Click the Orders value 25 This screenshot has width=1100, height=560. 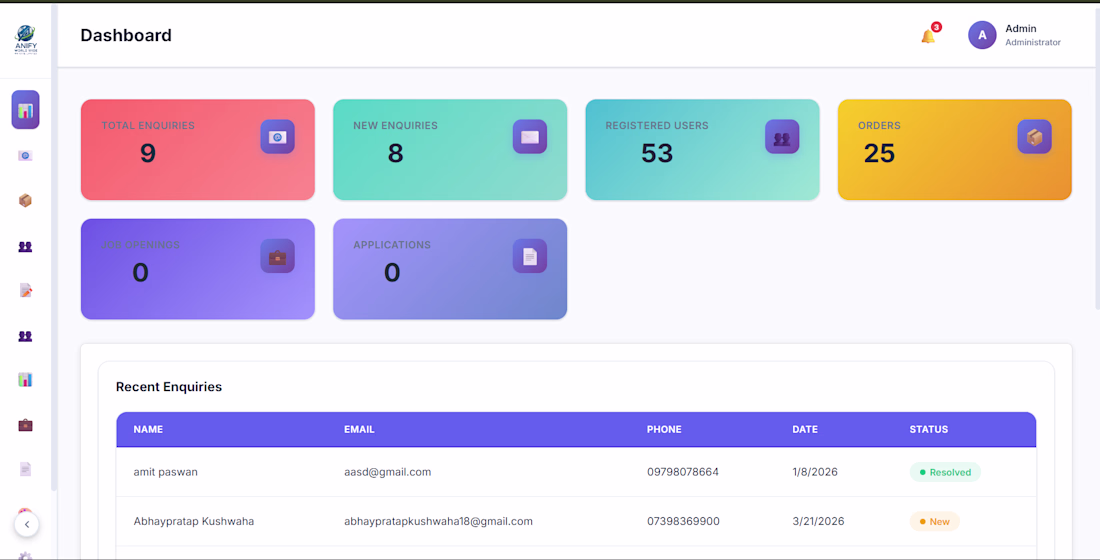point(879,153)
